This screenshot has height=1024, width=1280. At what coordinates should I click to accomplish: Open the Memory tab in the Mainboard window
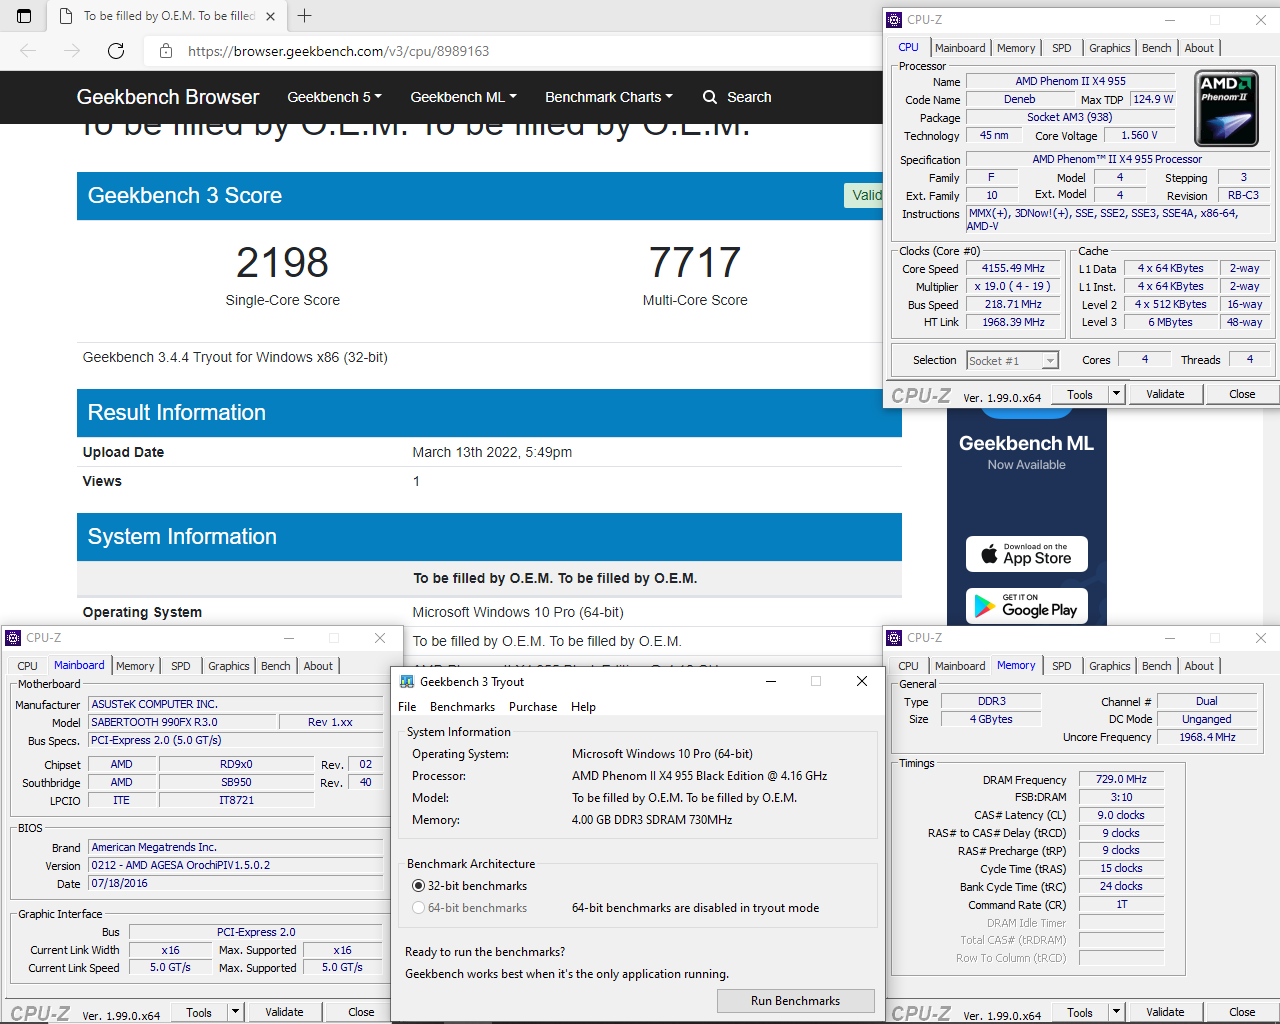point(135,666)
